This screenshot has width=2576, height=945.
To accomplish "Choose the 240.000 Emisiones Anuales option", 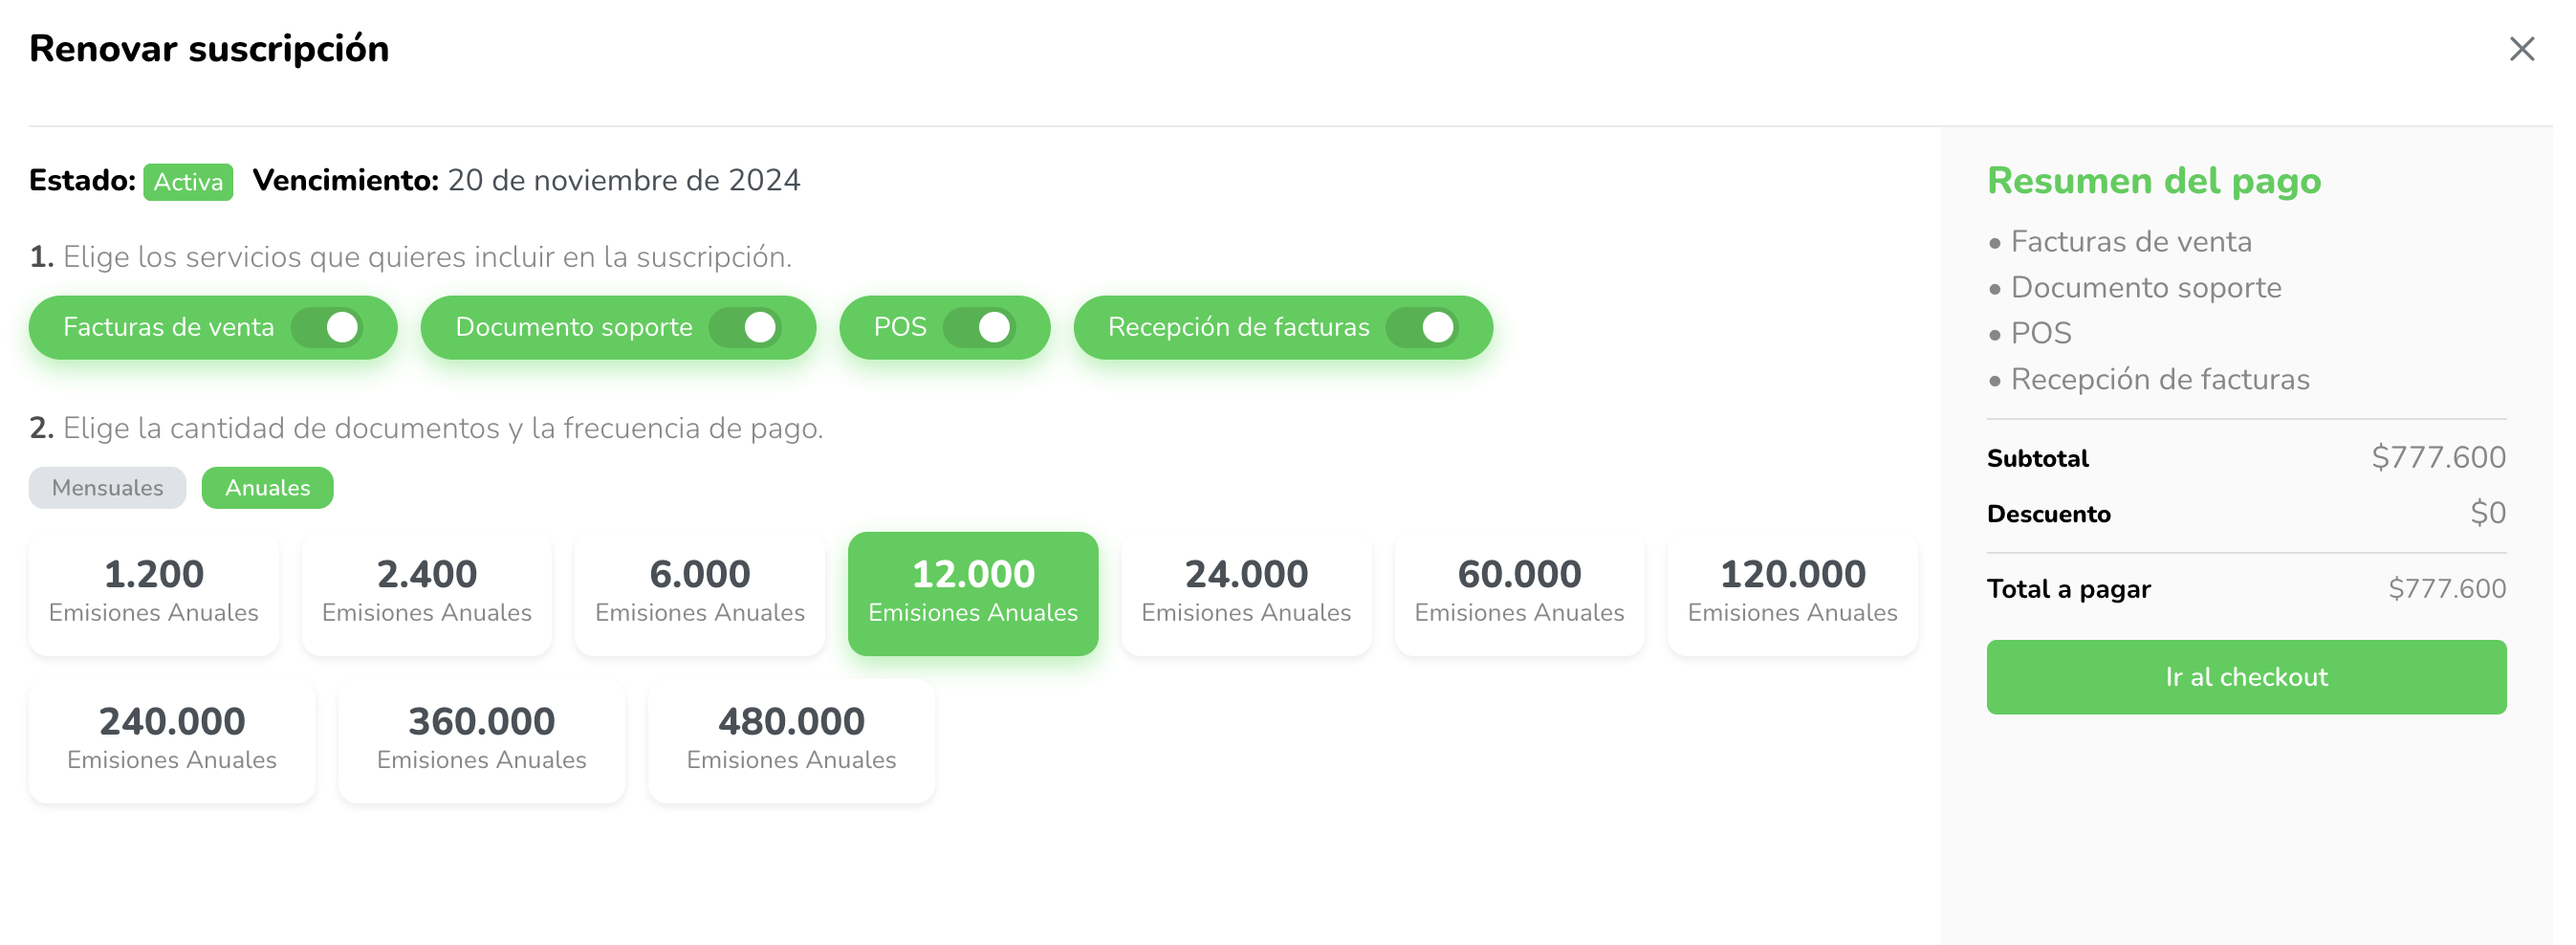I will point(172,740).
